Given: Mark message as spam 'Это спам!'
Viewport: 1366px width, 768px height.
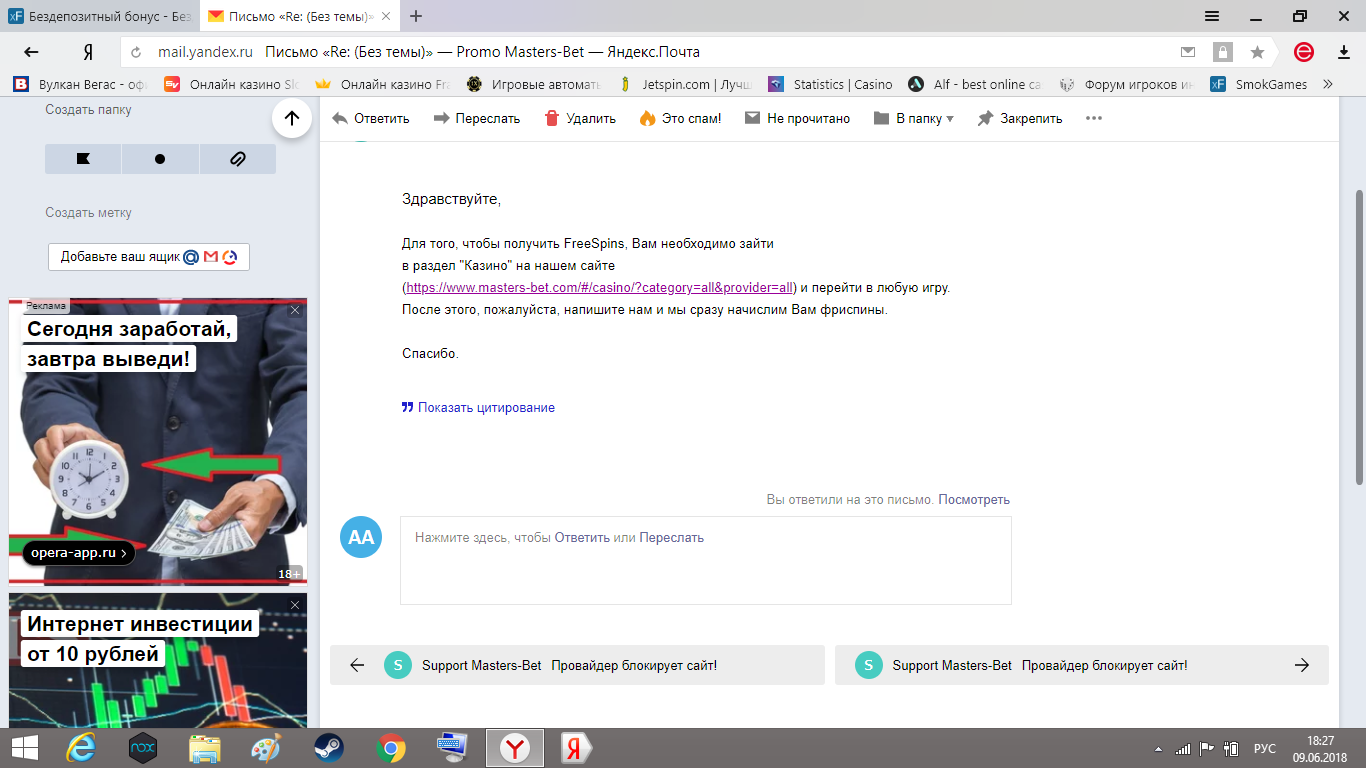Looking at the screenshot, I should (680, 118).
